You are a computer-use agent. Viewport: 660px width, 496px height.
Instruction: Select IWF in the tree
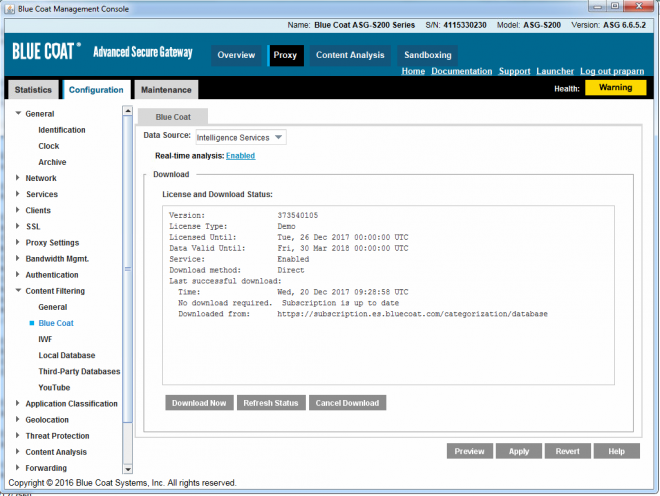coord(45,339)
